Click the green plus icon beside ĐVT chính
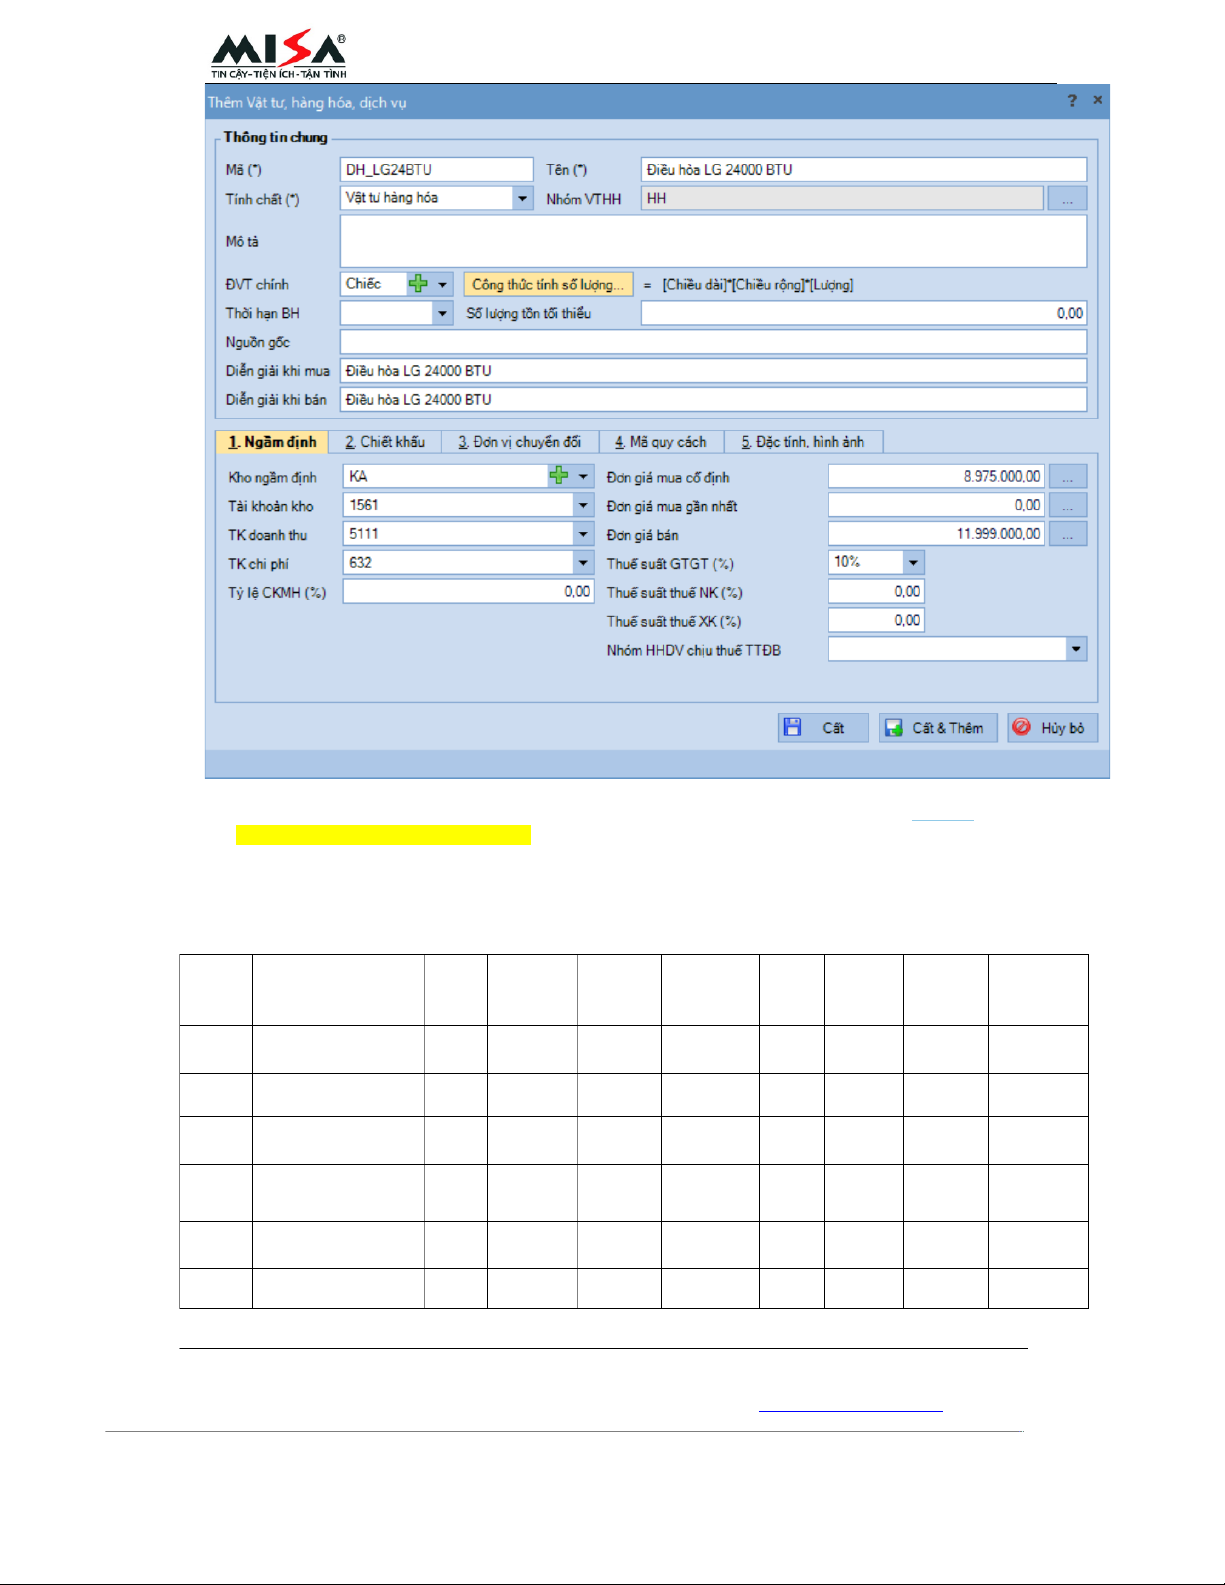Screen dimensions: 1225x1585 click(x=419, y=284)
